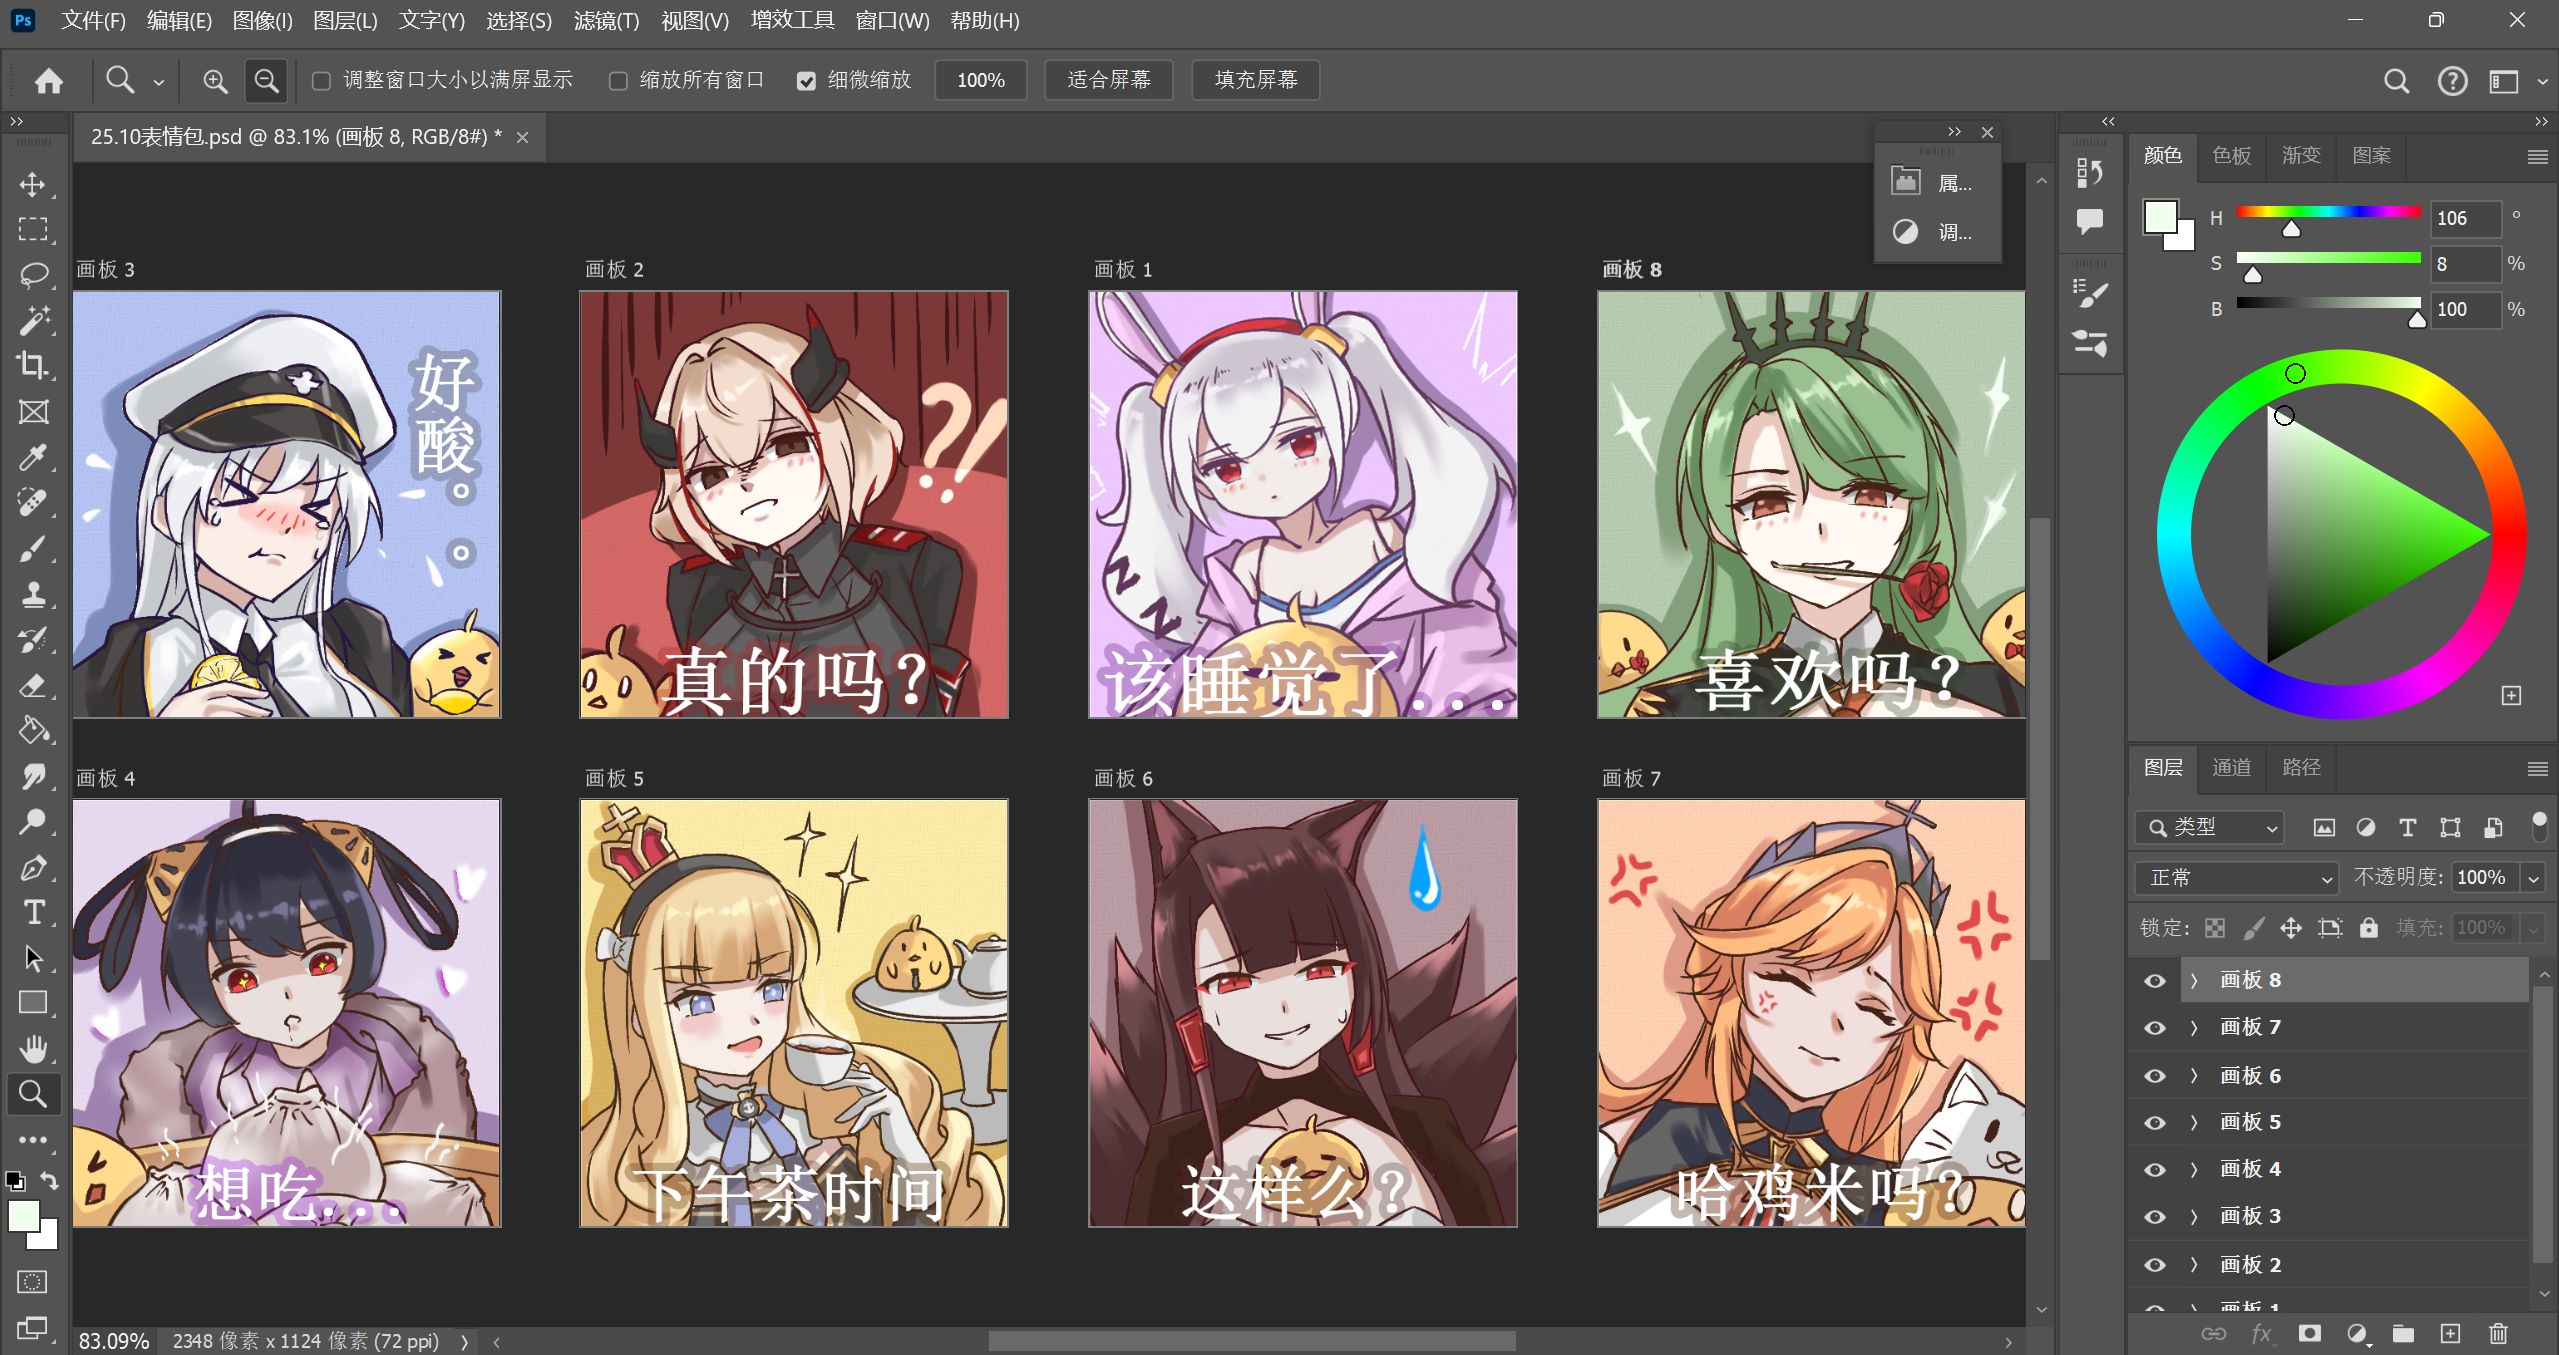Screen dimensions: 2559x1355
Task: Delete layer using trash icon
Action: (2498, 1333)
